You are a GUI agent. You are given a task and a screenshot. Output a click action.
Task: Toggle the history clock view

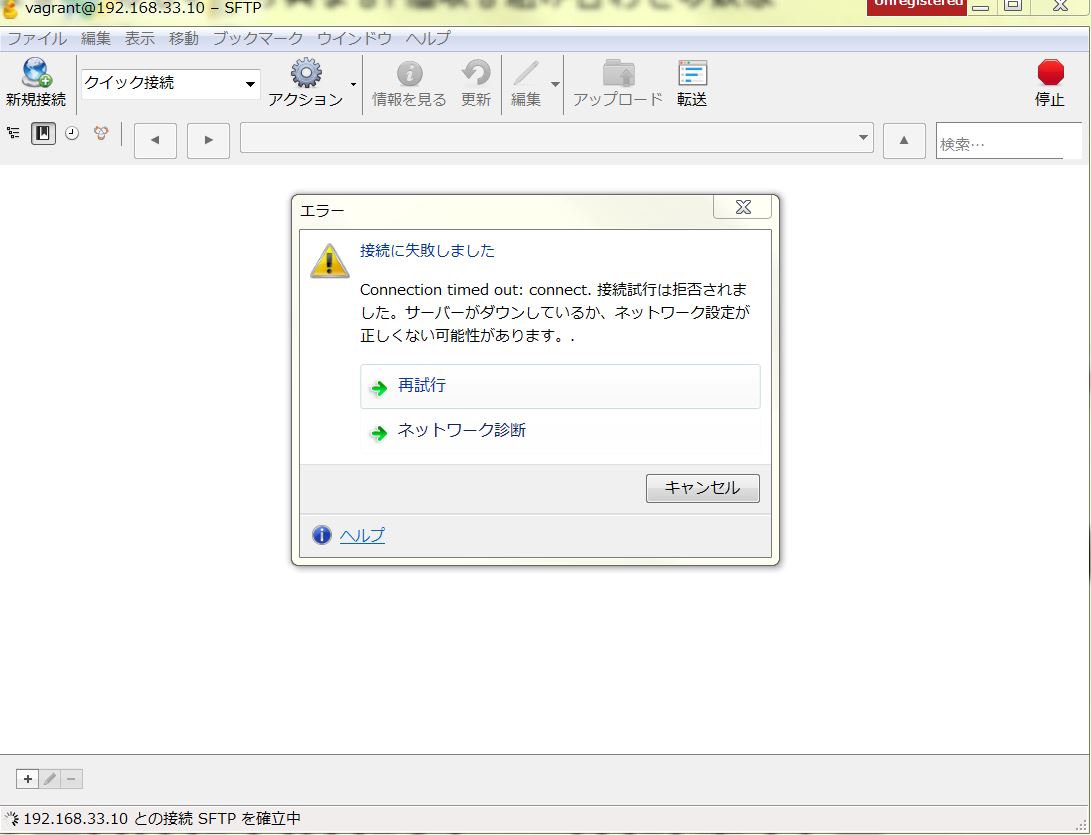pos(72,133)
